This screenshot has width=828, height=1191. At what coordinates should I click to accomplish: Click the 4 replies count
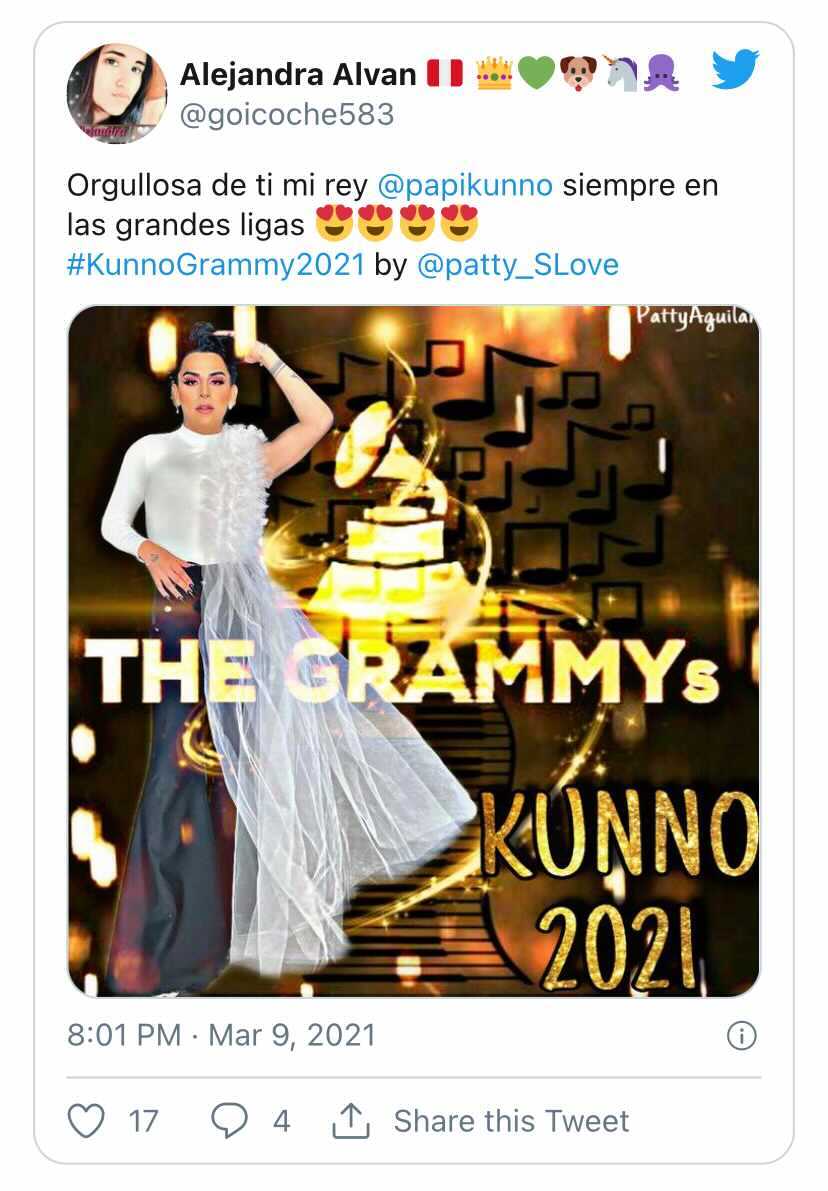tap(281, 1121)
